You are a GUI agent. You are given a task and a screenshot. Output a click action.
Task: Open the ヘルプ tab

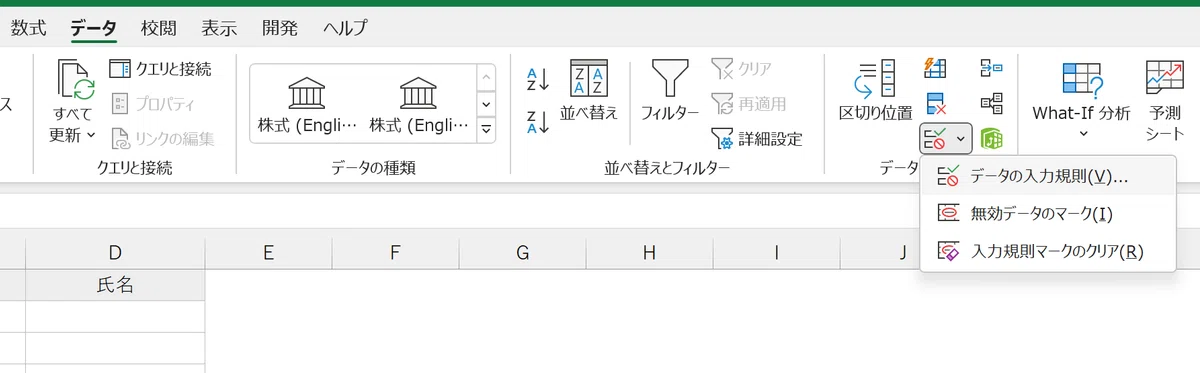[345, 28]
